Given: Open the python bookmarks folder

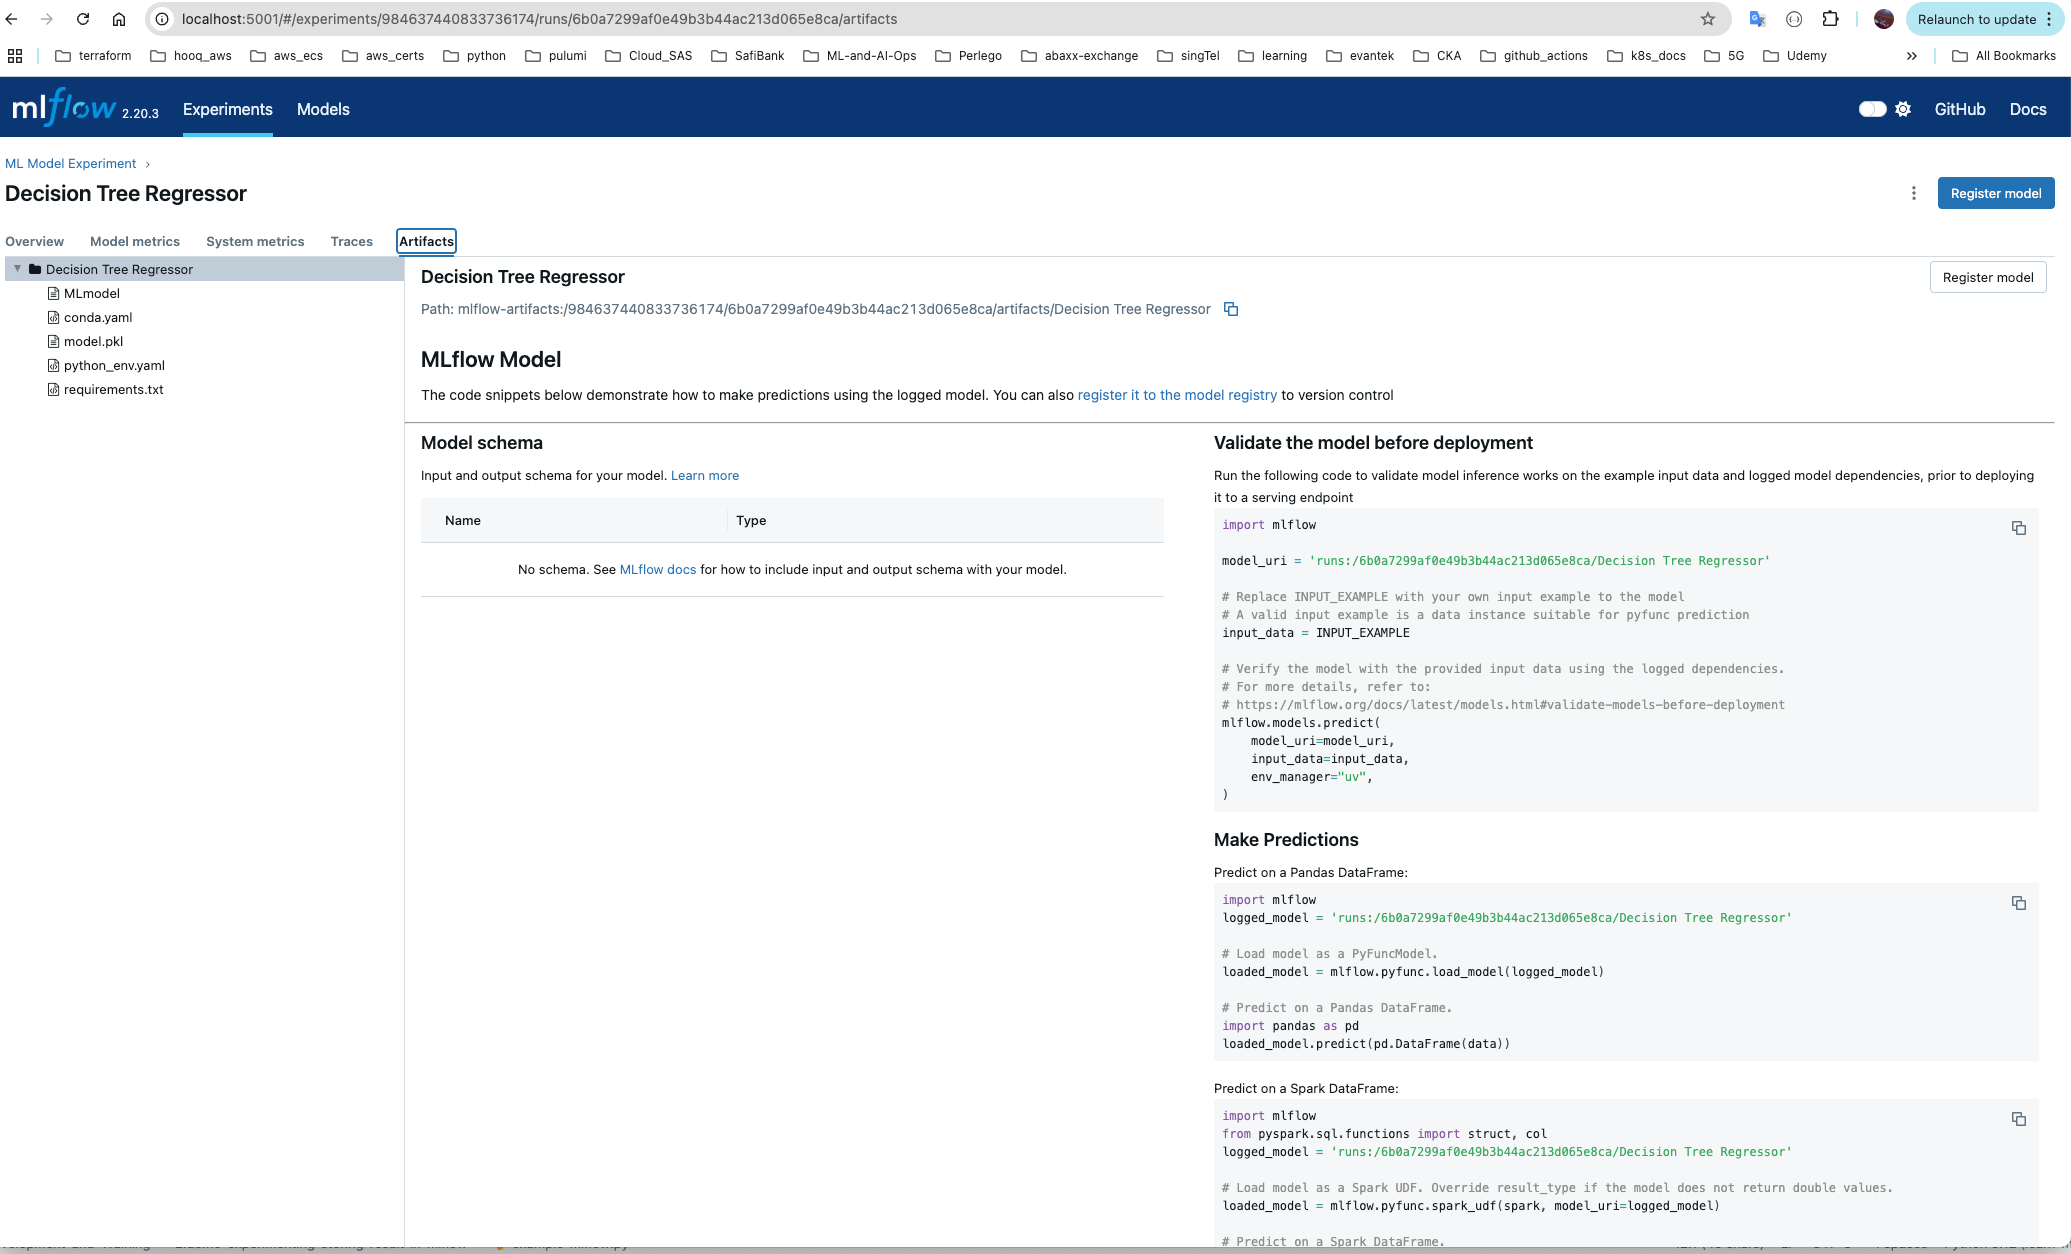Looking at the screenshot, I should coord(475,56).
